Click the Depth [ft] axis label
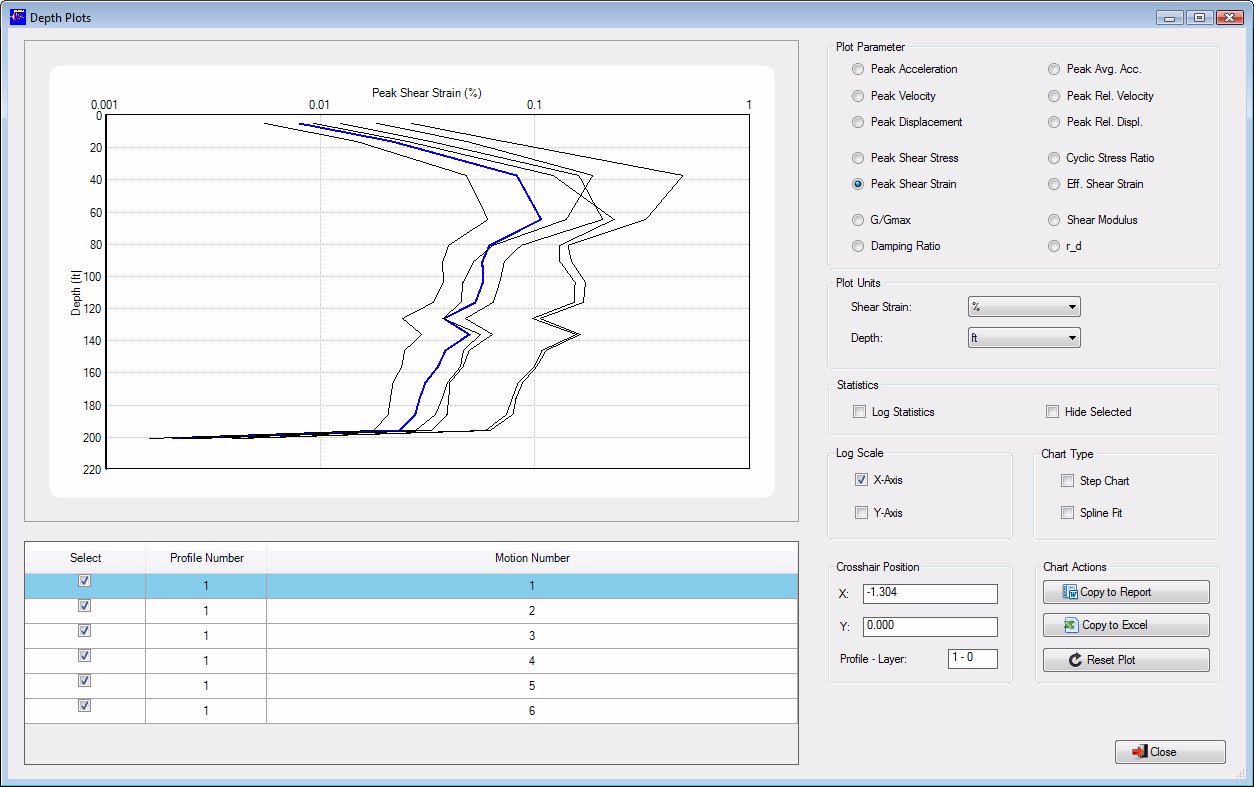The image size is (1254, 787). 76,292
